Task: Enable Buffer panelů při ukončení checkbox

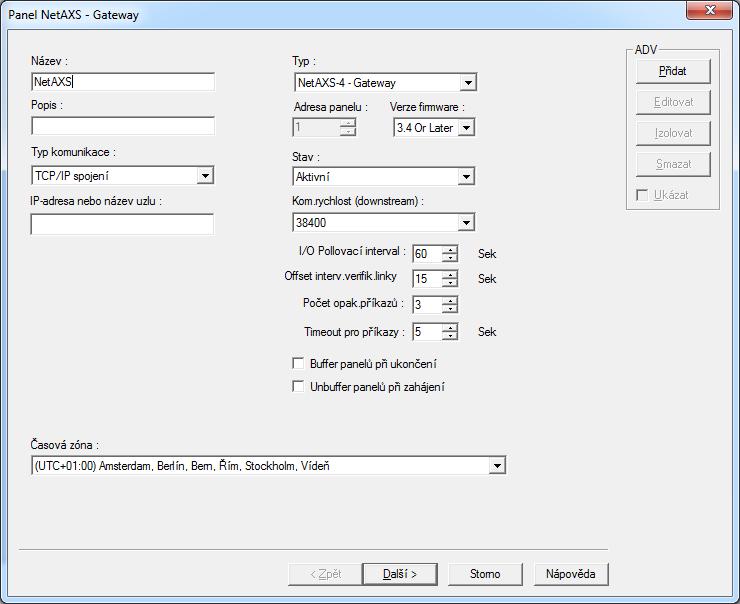Action: (298, 363)
